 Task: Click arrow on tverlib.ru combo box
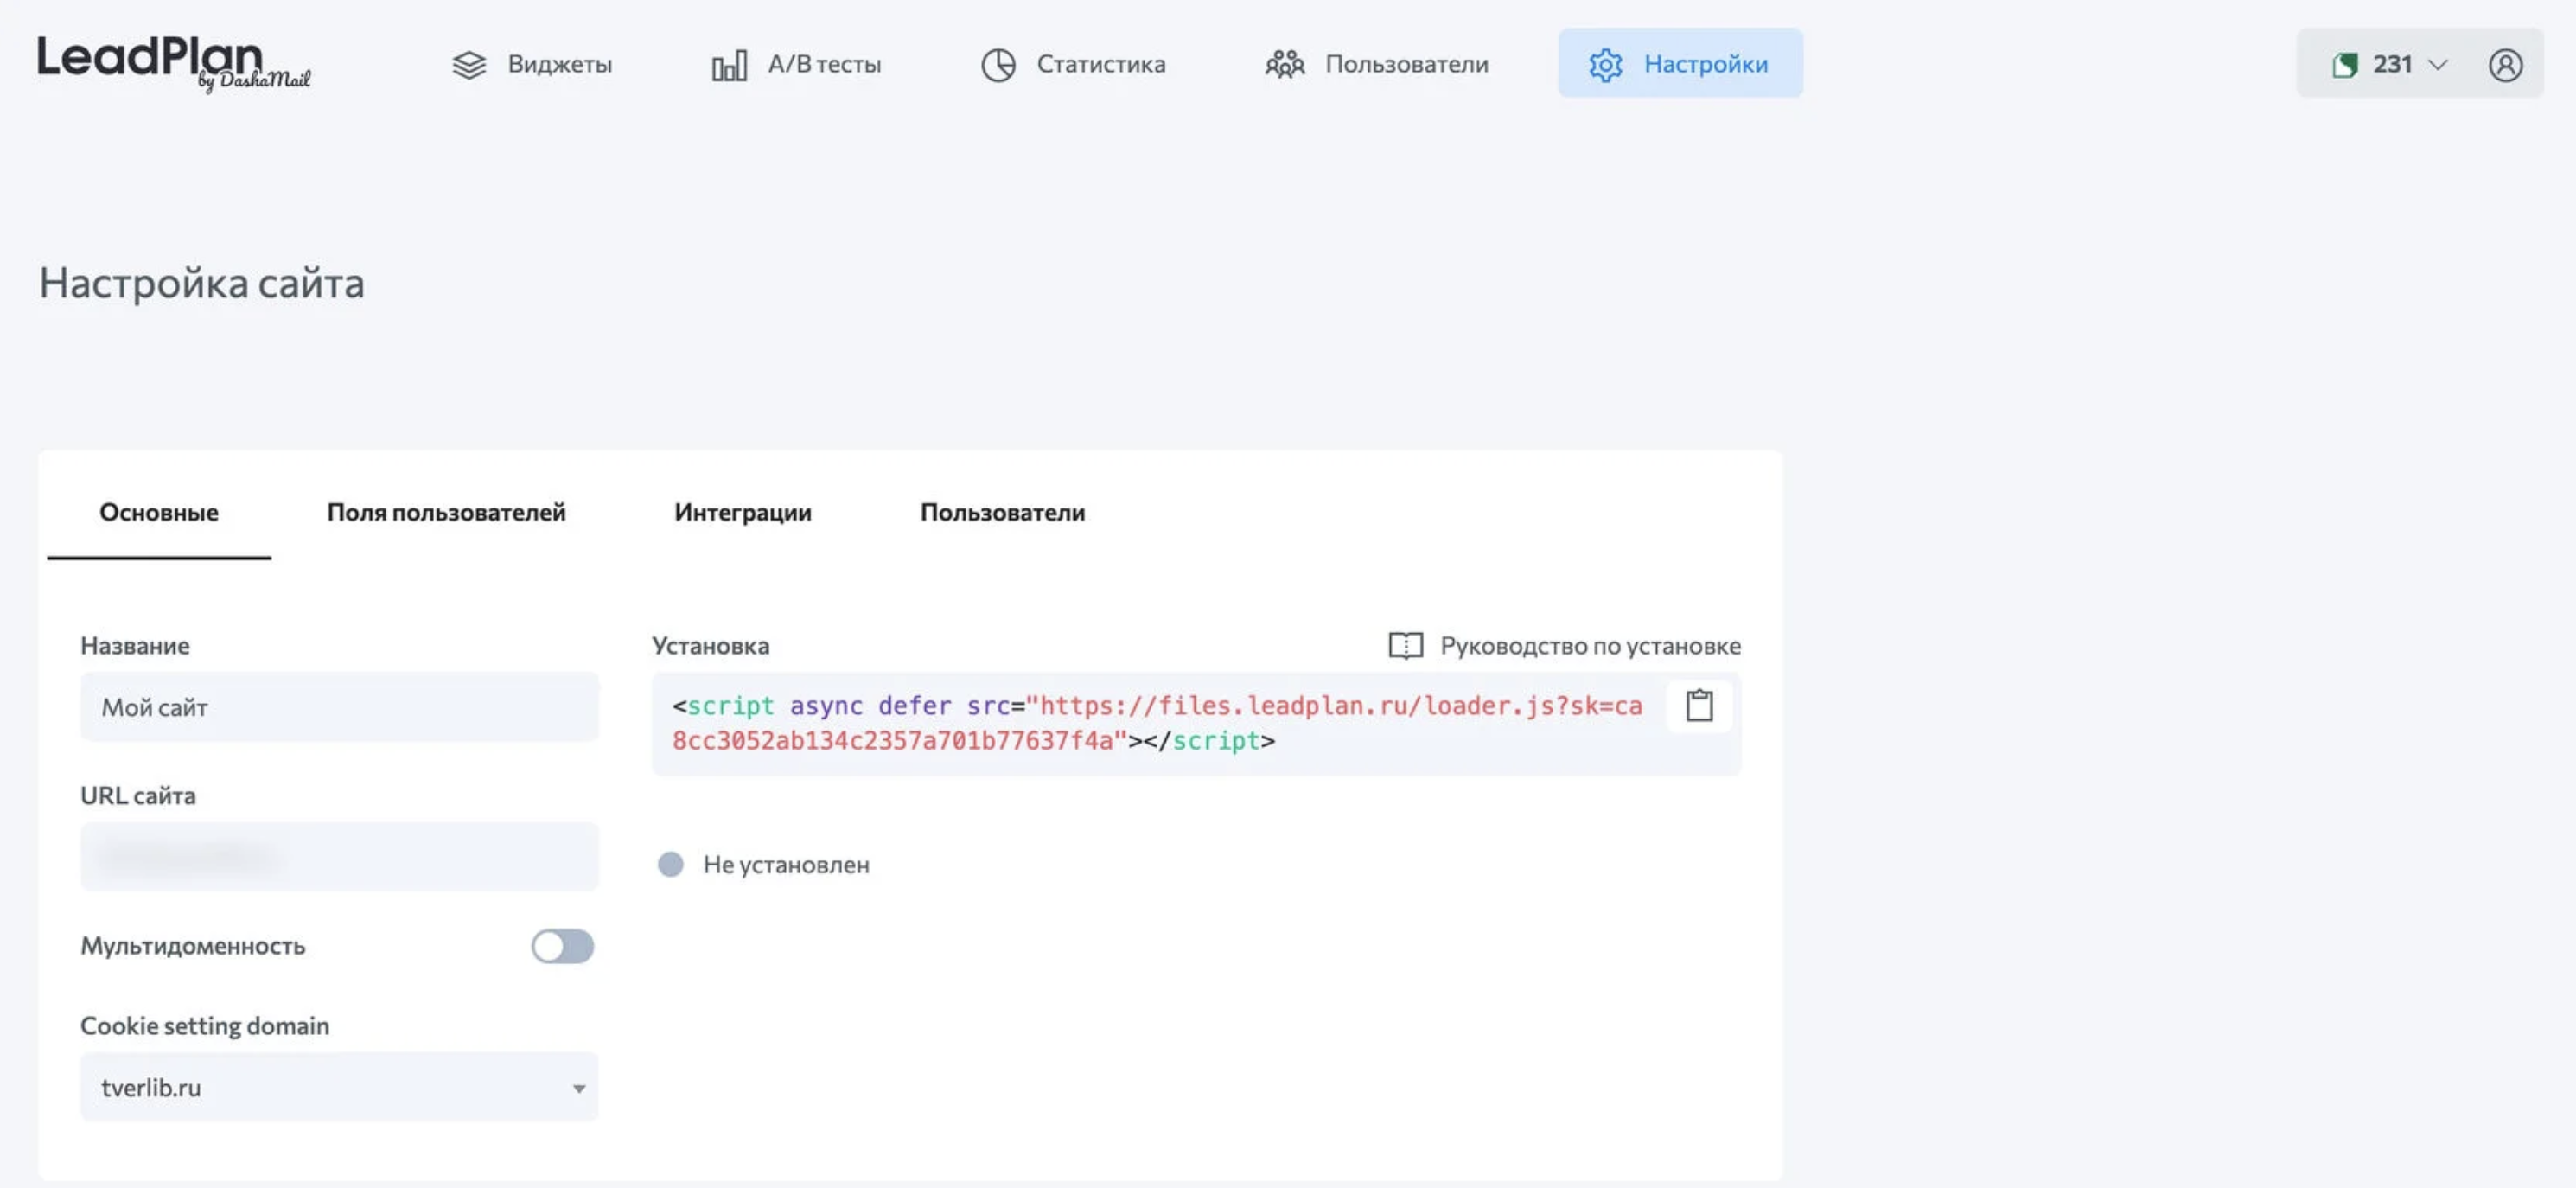pyautogui.click(x=578, y=1088)
